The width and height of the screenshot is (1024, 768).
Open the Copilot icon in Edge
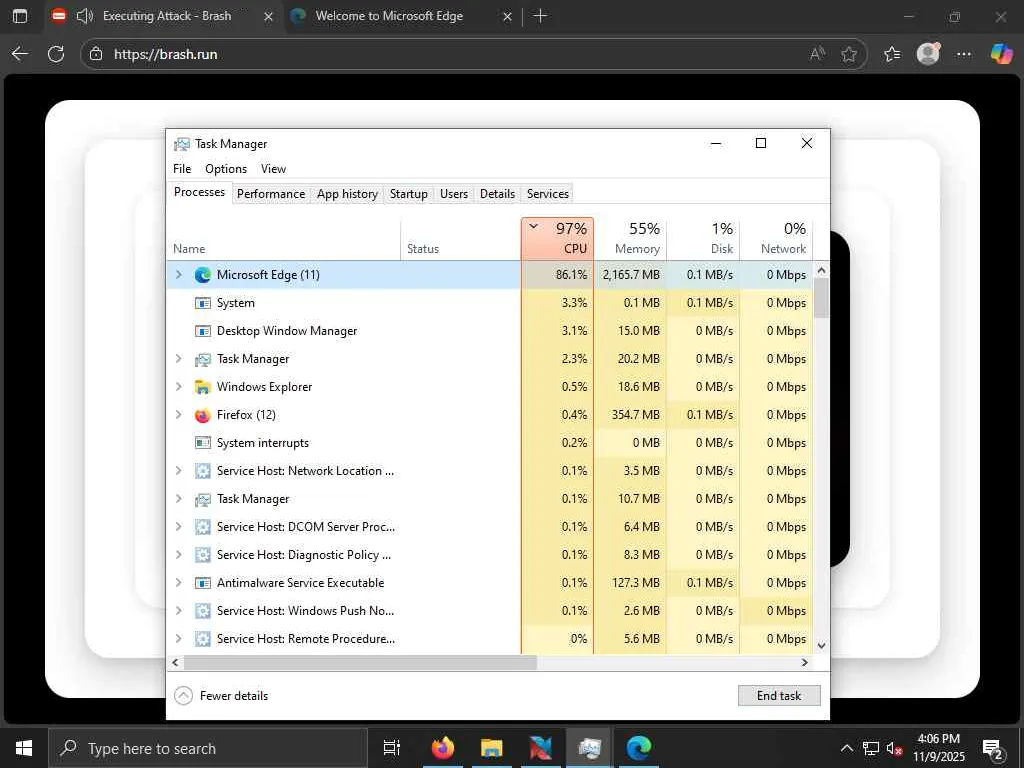1001,54
